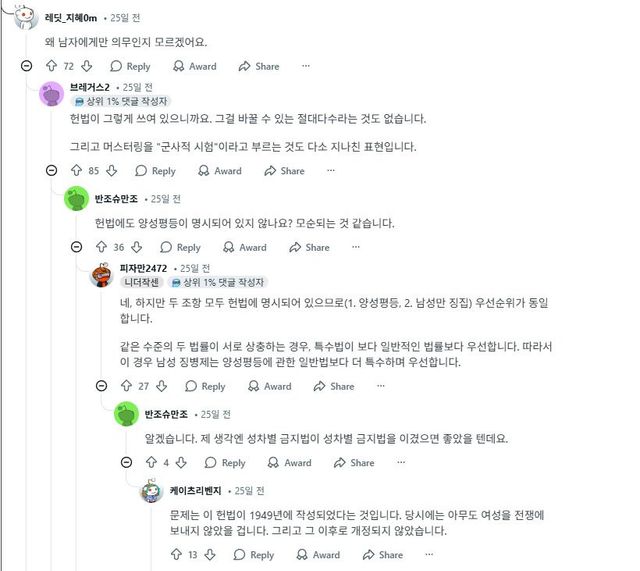Downvote the 레딧_지혜0m comment
Image resolution: width=640 pixels, height=571 pixels.
coord(87,66)
